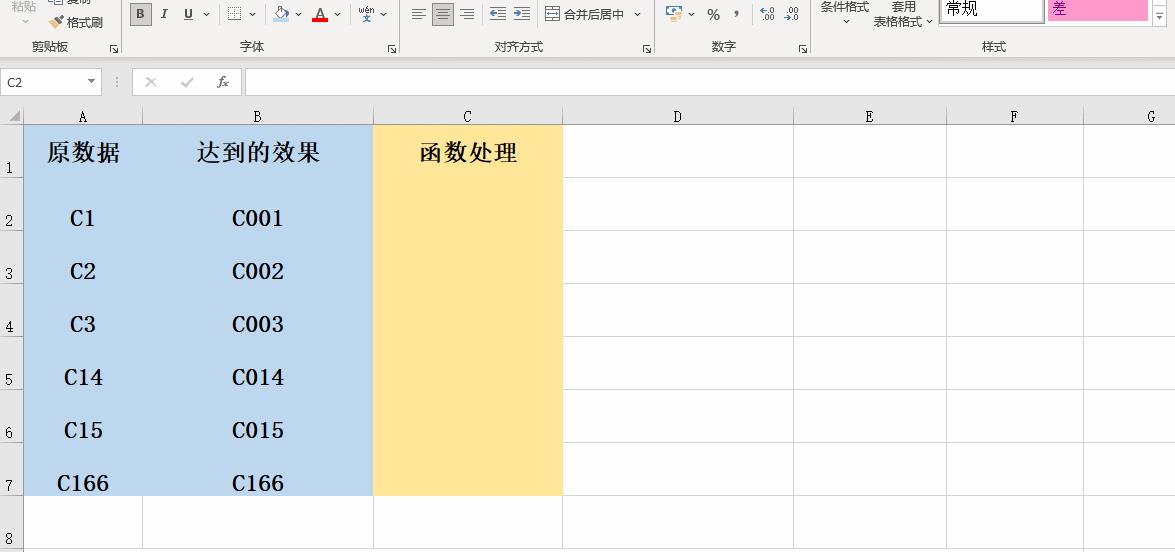The height and width of the screenshot is (552, 1175).
Task: Toggle bold formatting with the B button
Action: coord(140,14)
